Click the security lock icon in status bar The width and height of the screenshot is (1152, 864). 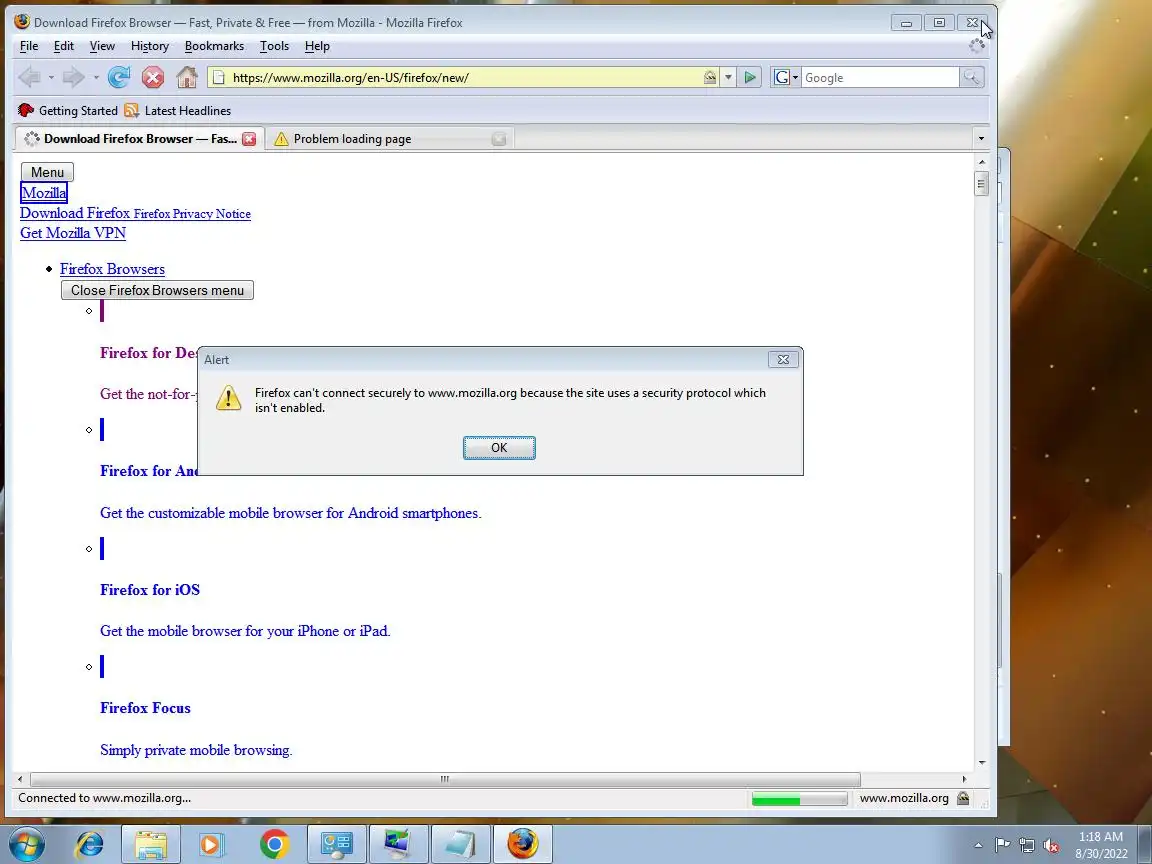[x=963, y=798]
